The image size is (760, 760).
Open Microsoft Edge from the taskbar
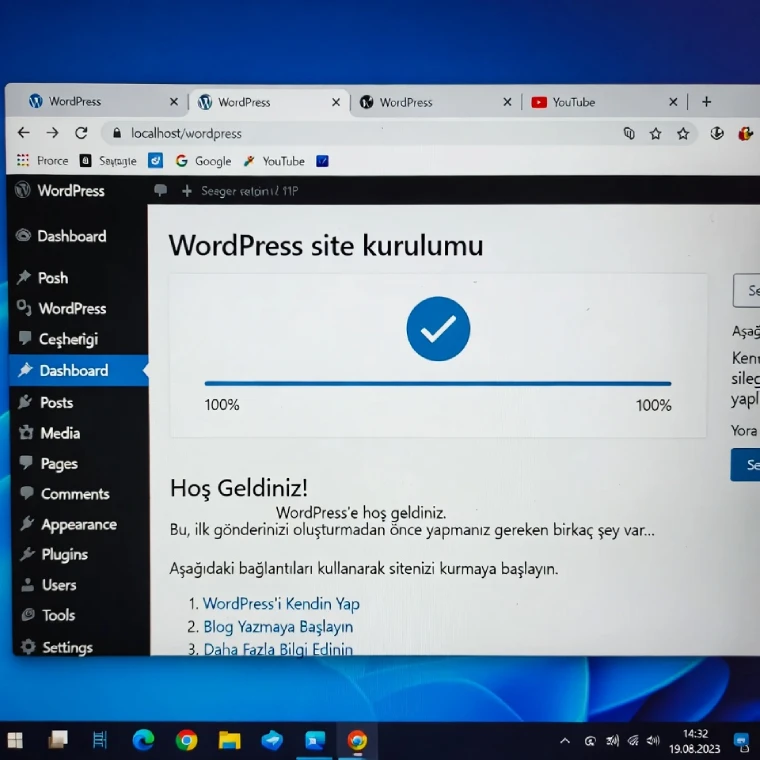(143, 740)
